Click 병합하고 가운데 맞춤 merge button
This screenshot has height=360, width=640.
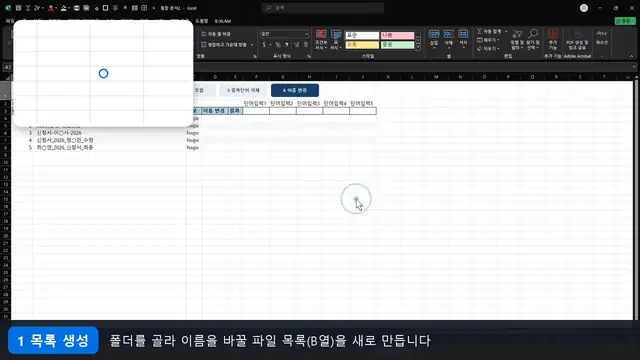point(224,44)
